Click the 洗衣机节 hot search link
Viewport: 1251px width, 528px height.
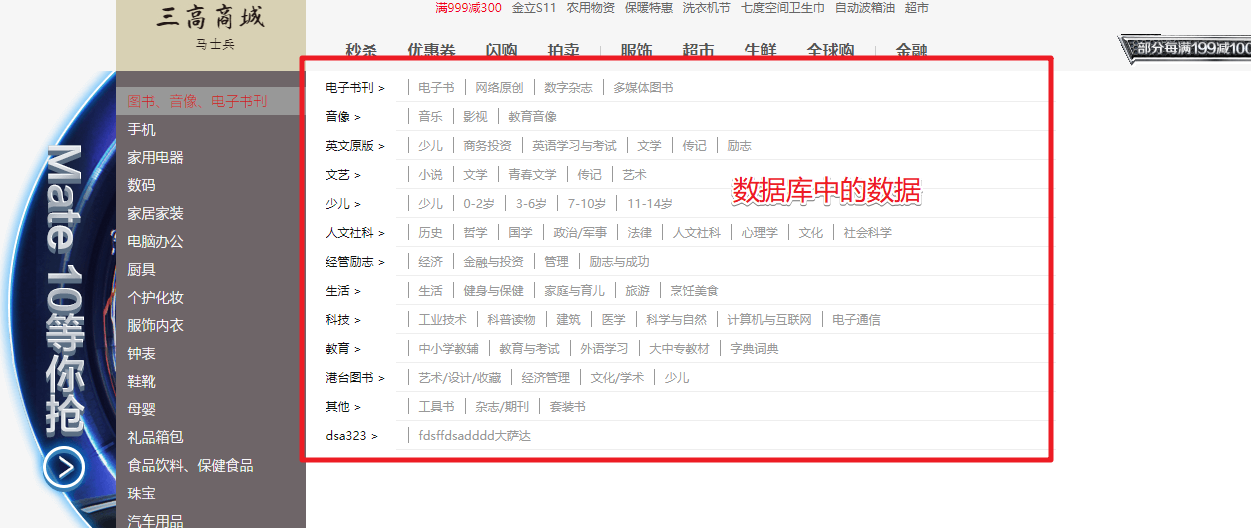(x=707, y=8)
